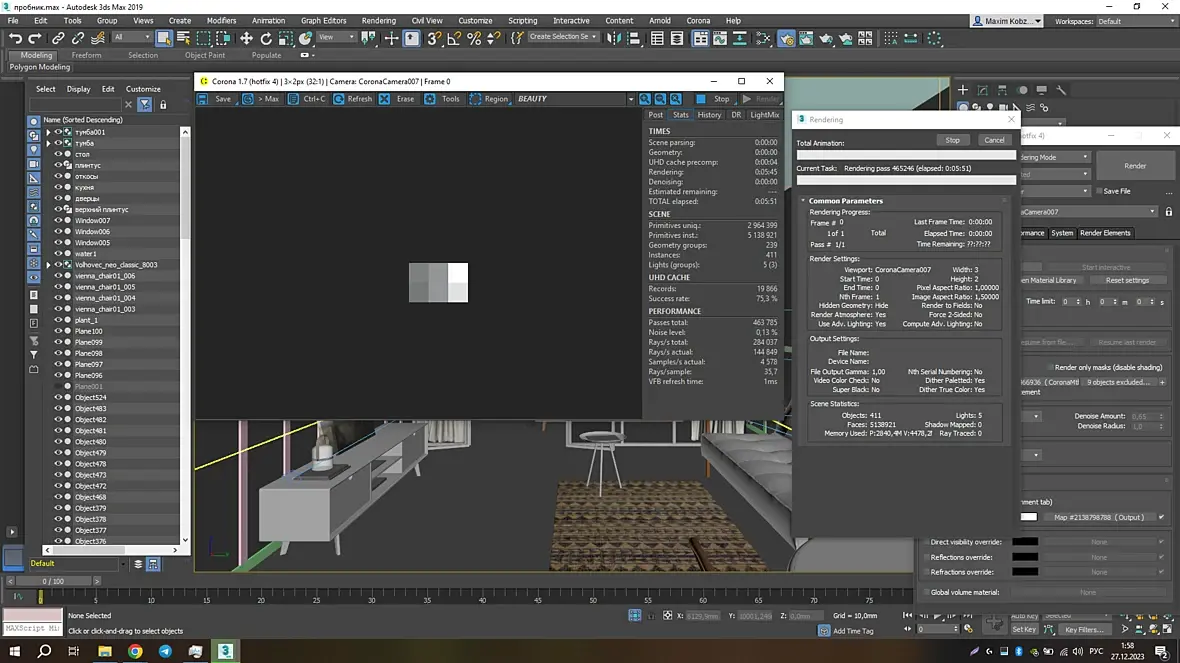Open Tools in Corona frame buffer toolbar
The height and width of the screenshot is (663, 1180).
point(443,99)
